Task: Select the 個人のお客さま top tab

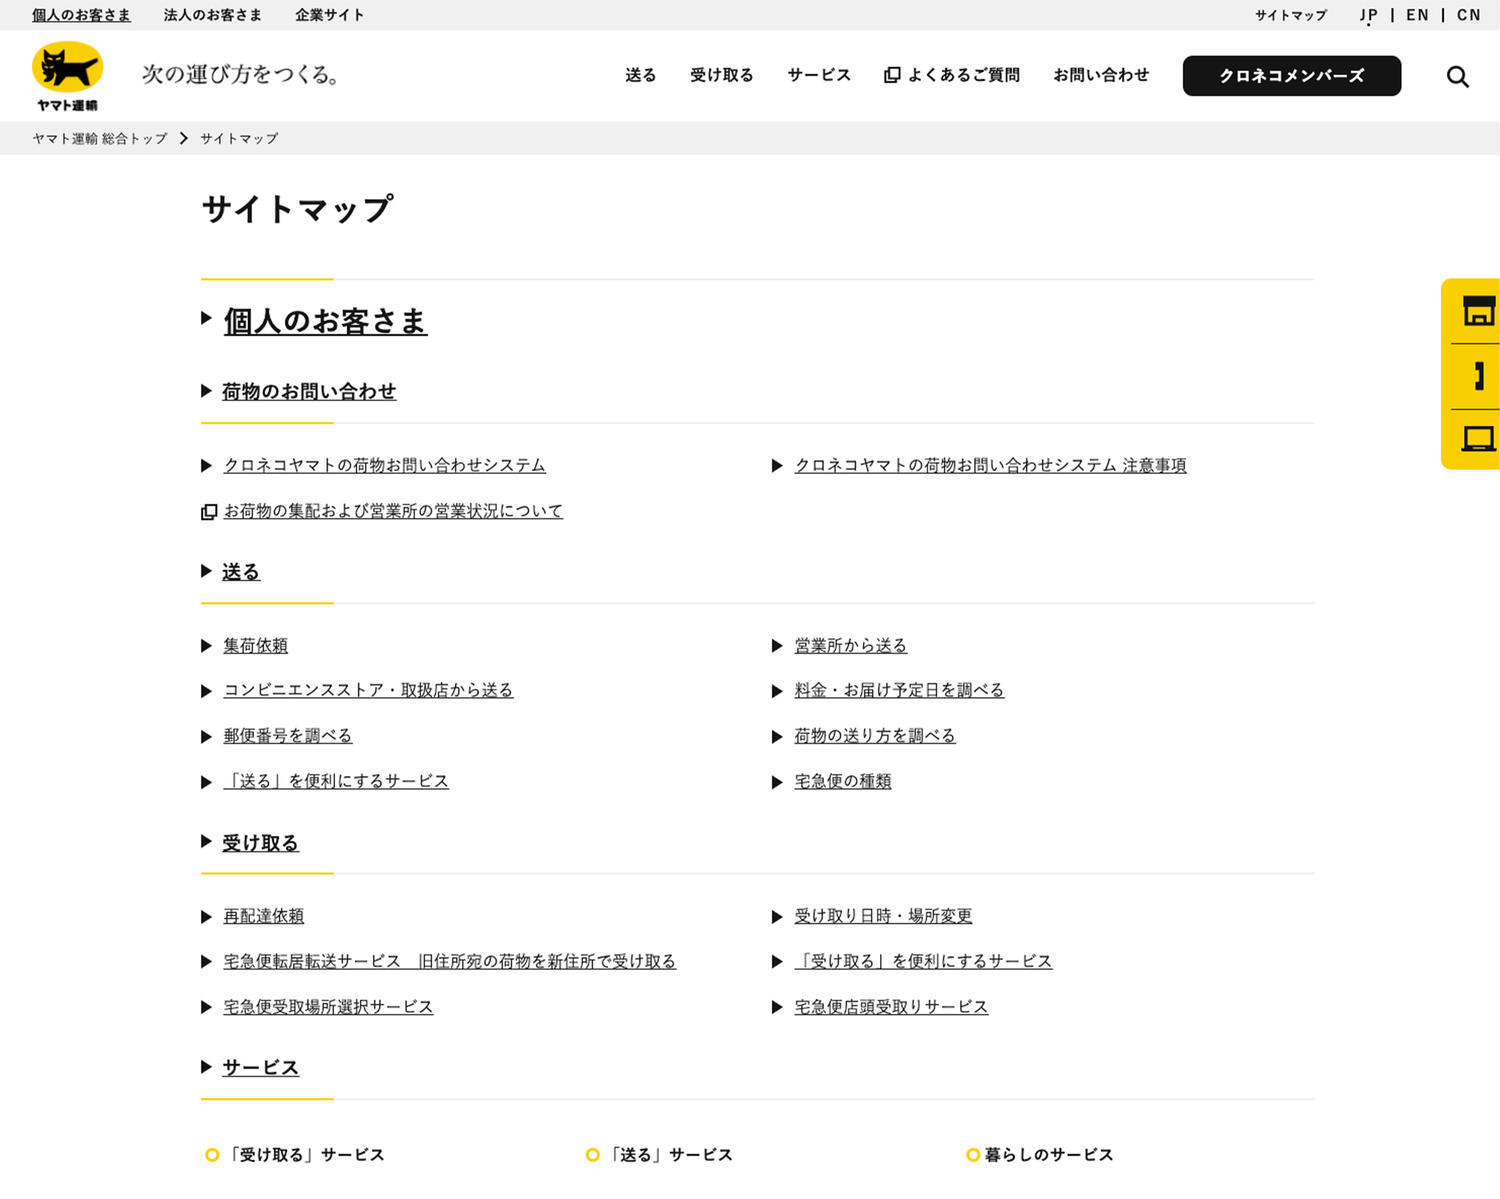Action: coord(81,15)
